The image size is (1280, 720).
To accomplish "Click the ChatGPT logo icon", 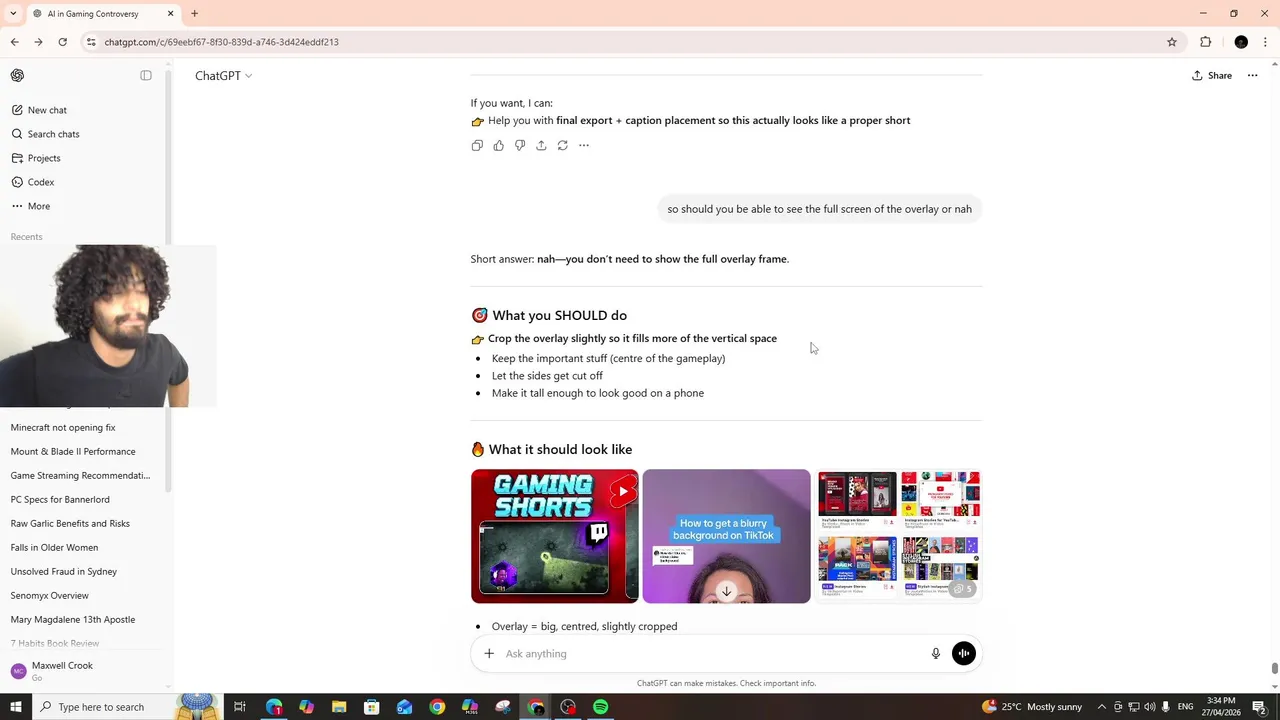I will click(x=17, y=76).
